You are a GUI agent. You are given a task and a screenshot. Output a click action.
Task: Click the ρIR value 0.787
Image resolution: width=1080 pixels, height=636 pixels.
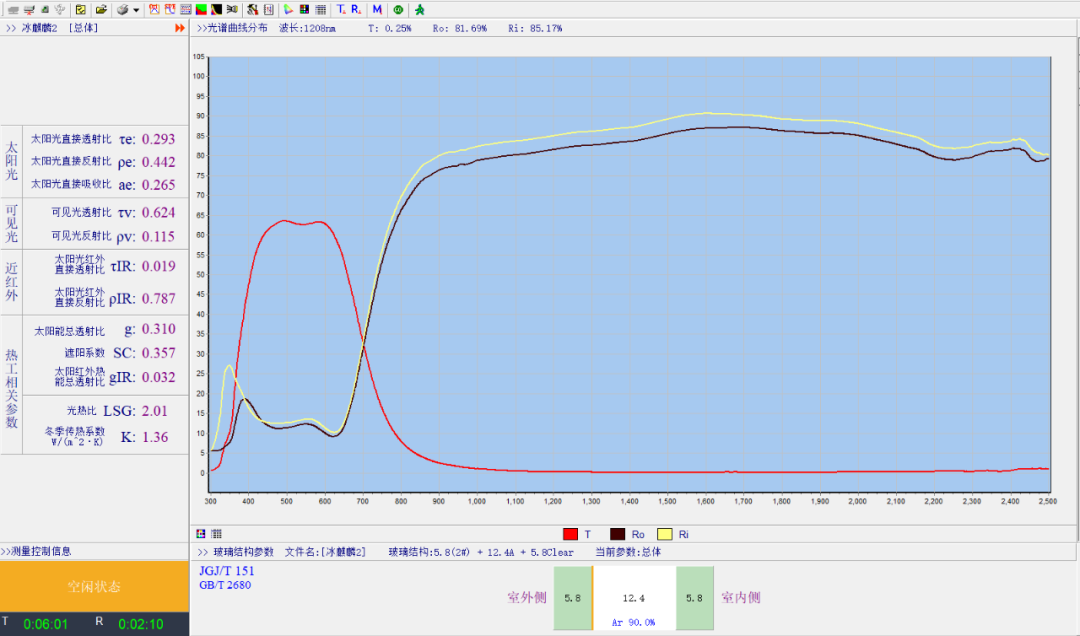158,299
